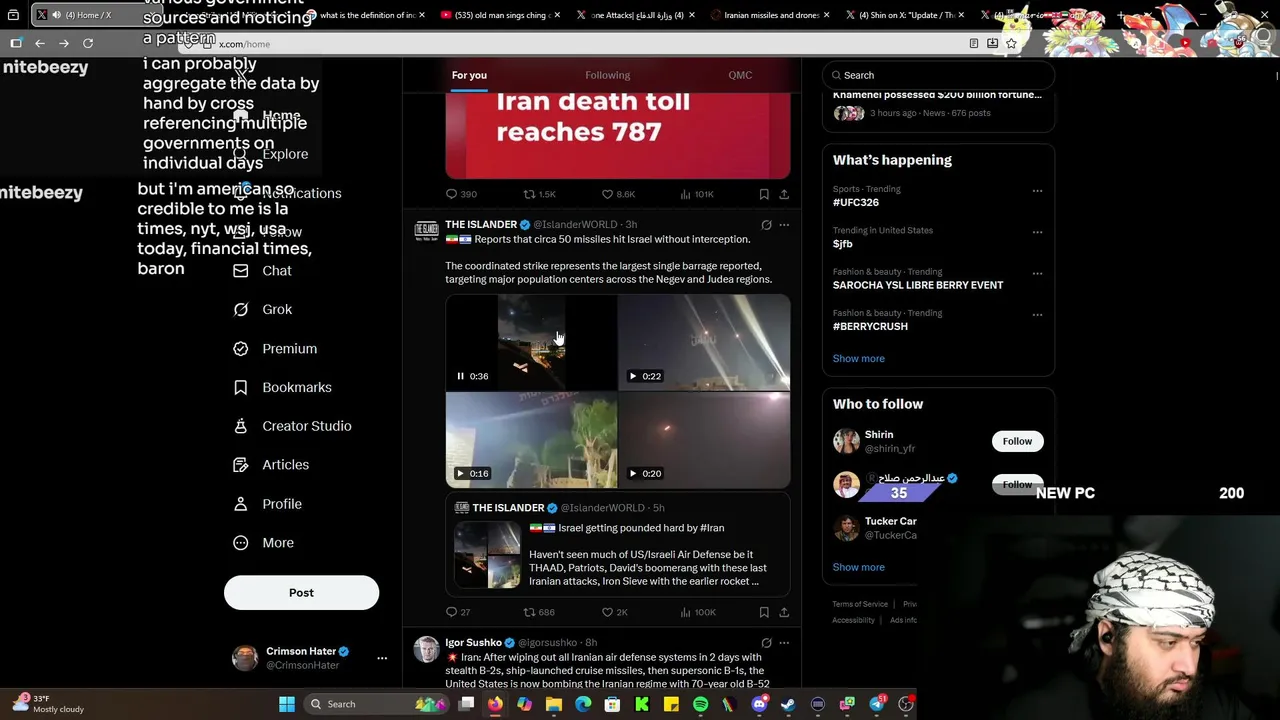This screenshot has height=720, width=1280.
Task: Play the 0:16 video
Action: click(x=460, y=473)
